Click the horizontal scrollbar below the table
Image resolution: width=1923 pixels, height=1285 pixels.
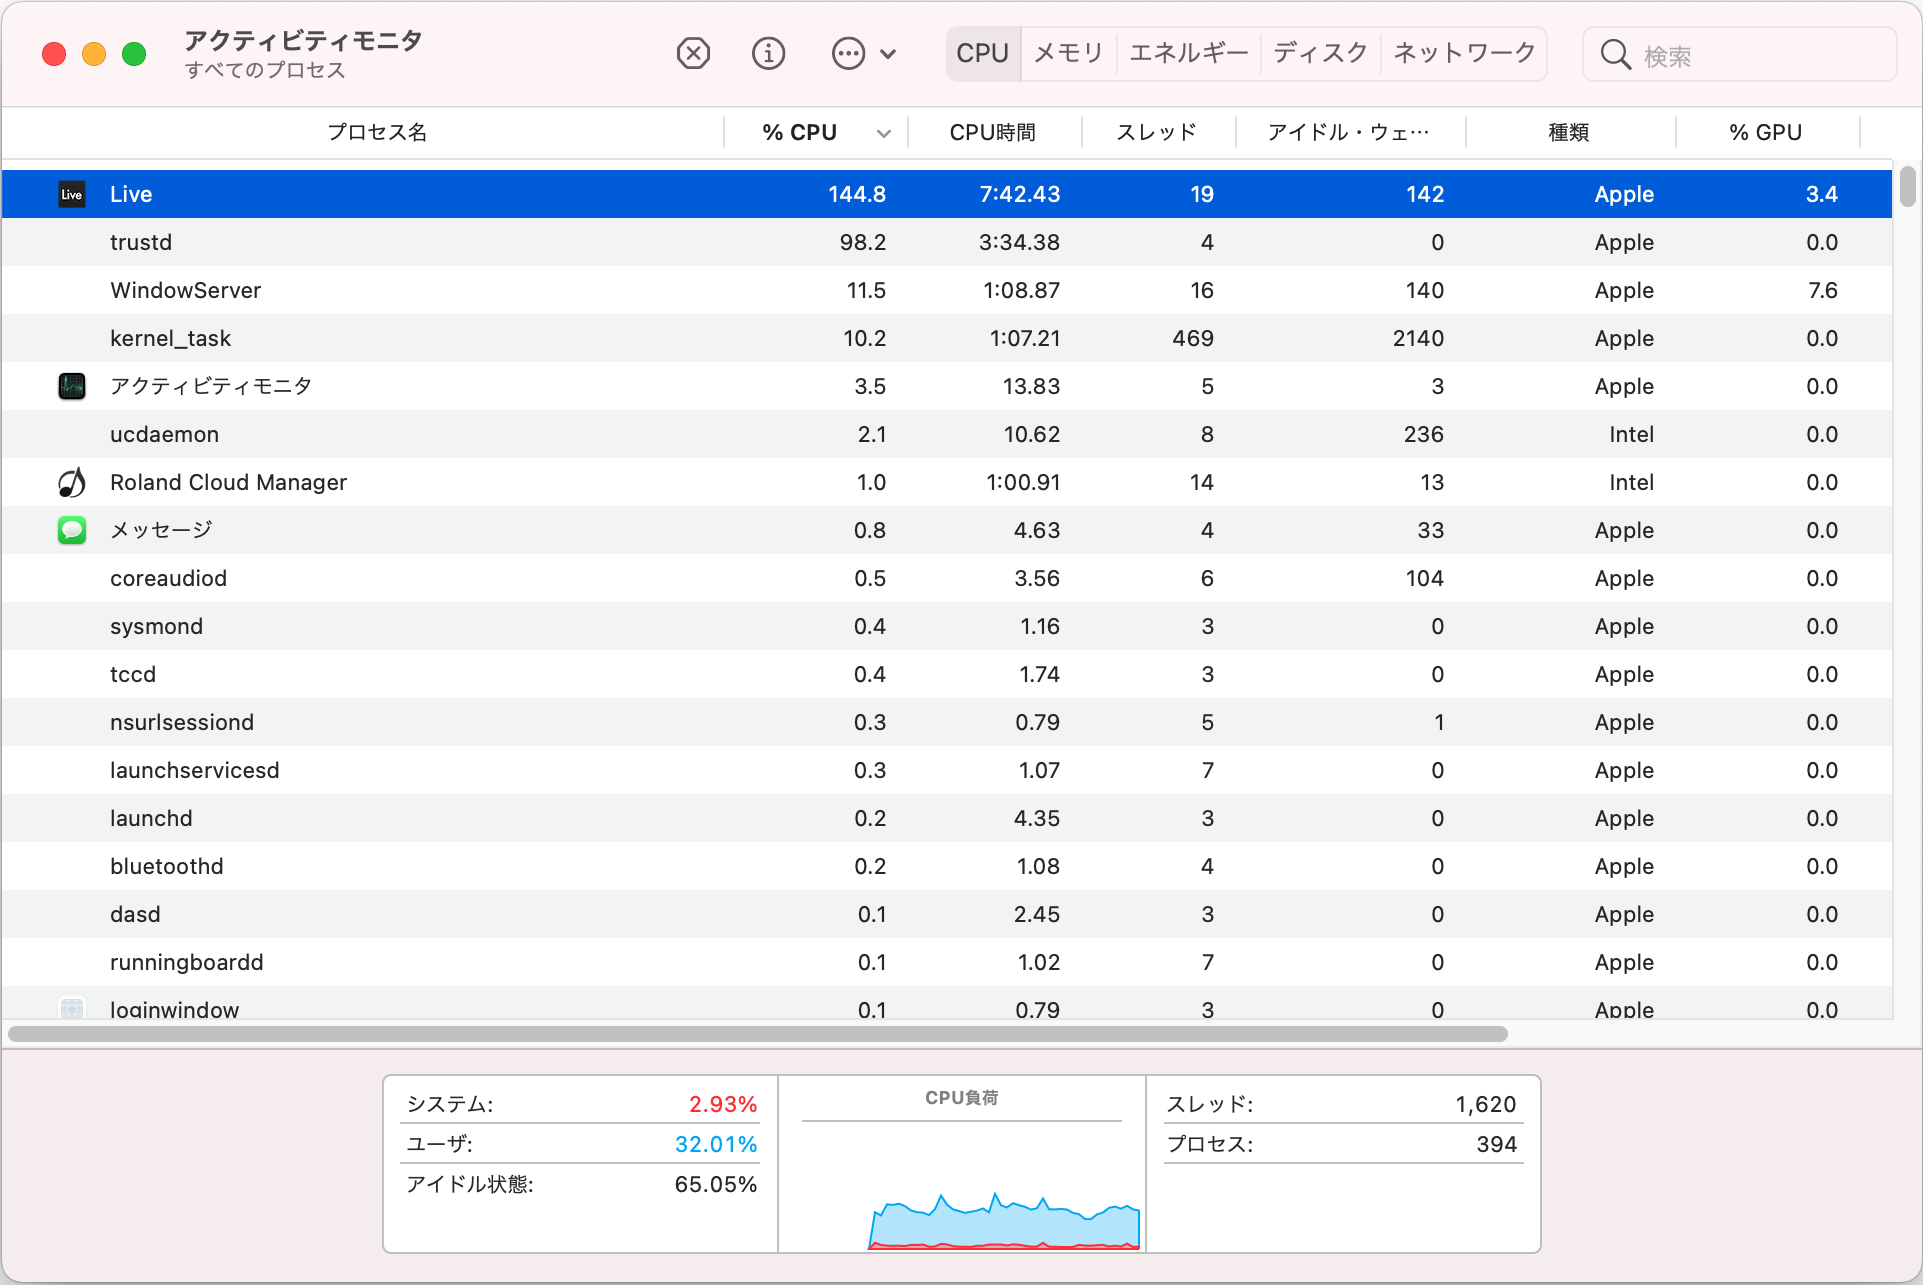point(758,1034)
